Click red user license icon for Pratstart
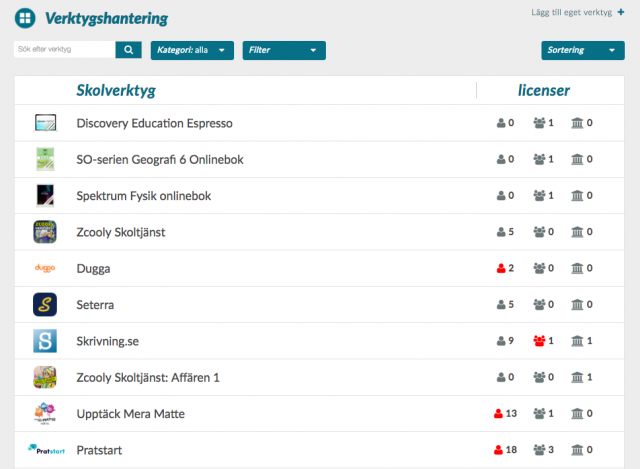 (x=498, y=450)
